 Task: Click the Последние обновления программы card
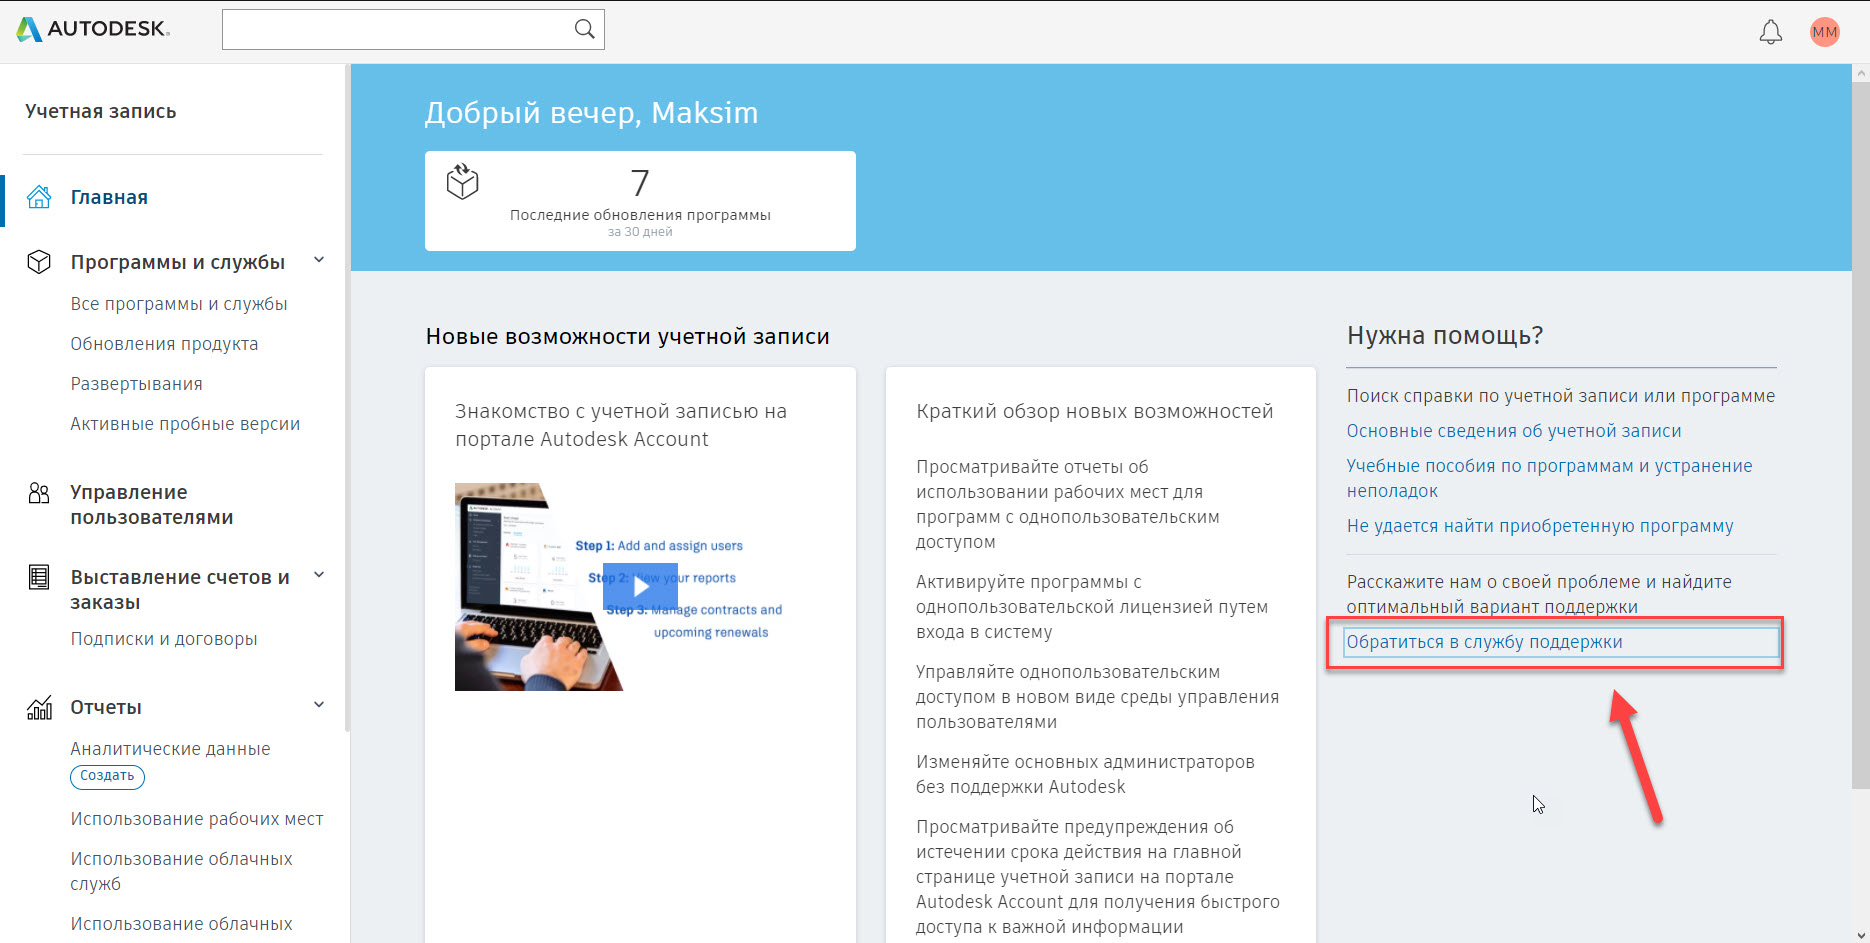[x=640, y=201]
